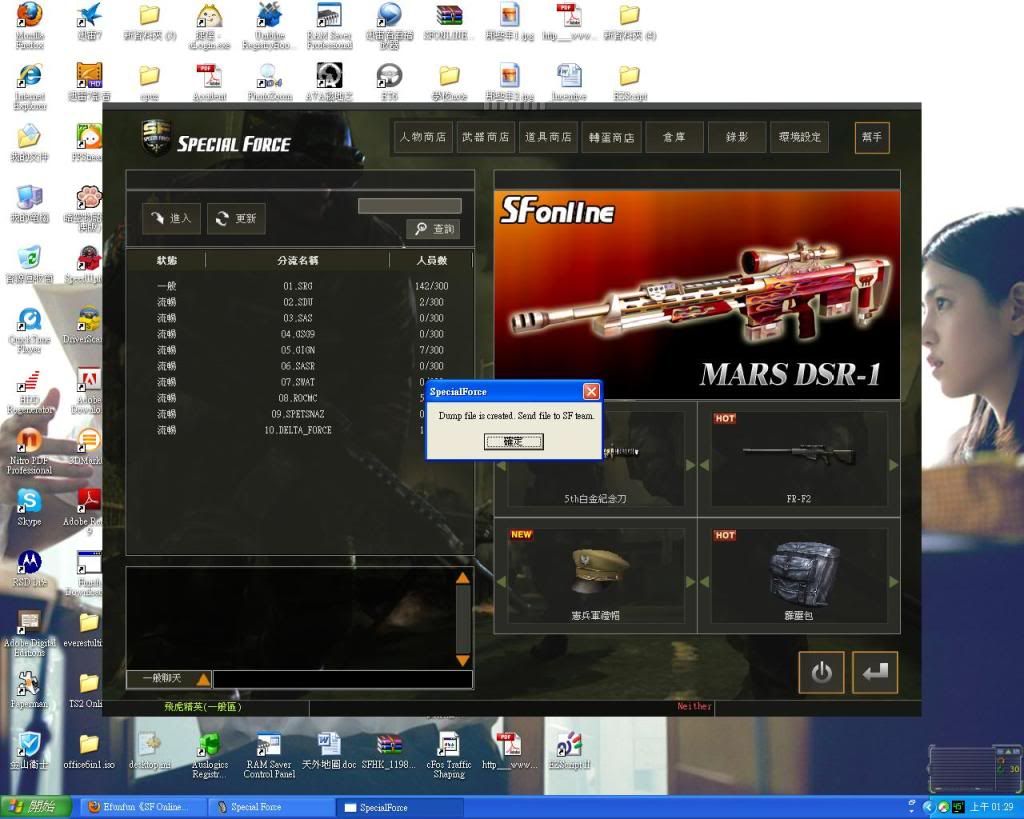Screen dimensions: 1024x819
Task: Click the chat message input box
Action: point(343,679)
